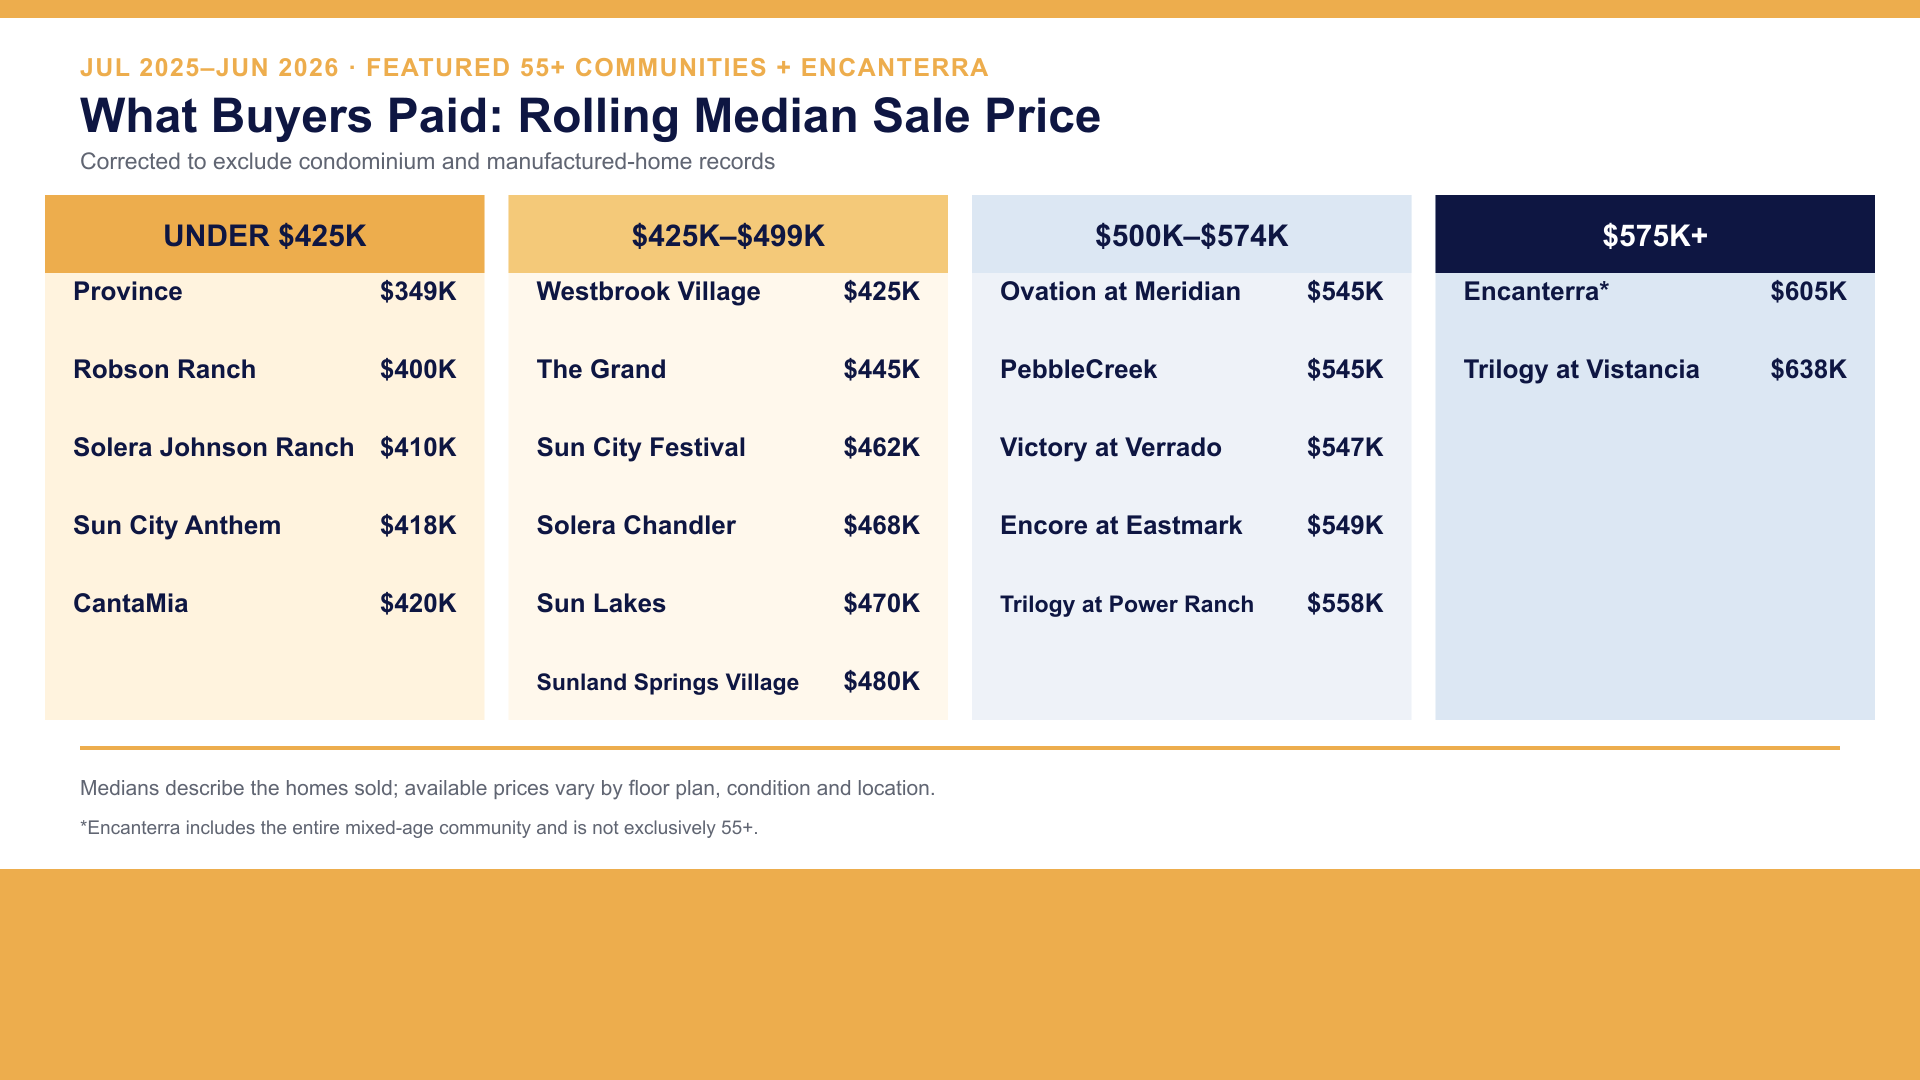Screen dimensions: 1920x1080
Task: Click the CantaMia $420K price
Action: pyautogui.click(x=418, y=604)
